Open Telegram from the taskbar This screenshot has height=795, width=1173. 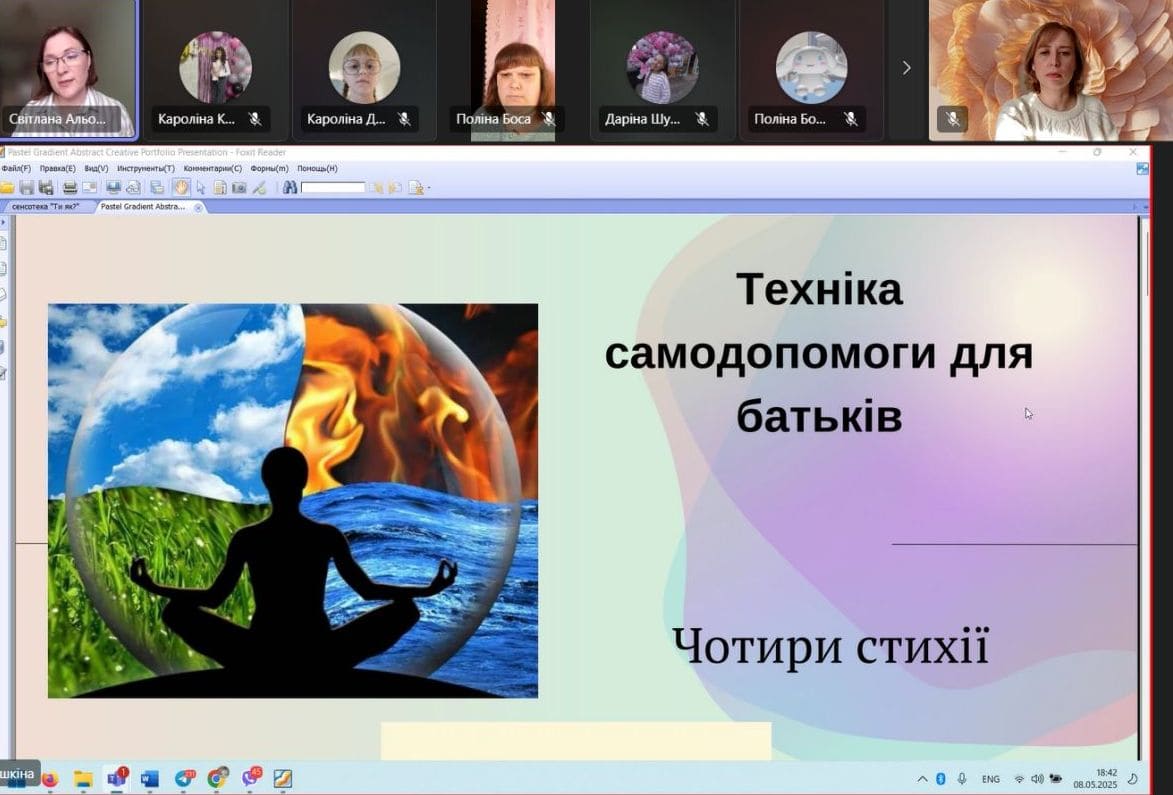click(184, 778)
